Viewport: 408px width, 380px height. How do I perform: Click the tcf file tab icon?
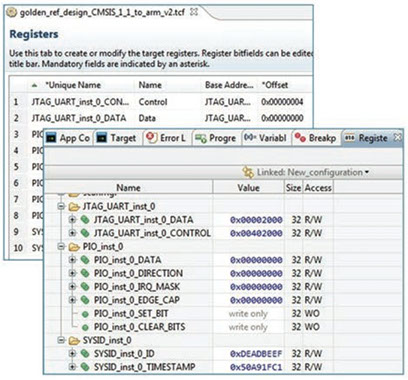point(12,13)
